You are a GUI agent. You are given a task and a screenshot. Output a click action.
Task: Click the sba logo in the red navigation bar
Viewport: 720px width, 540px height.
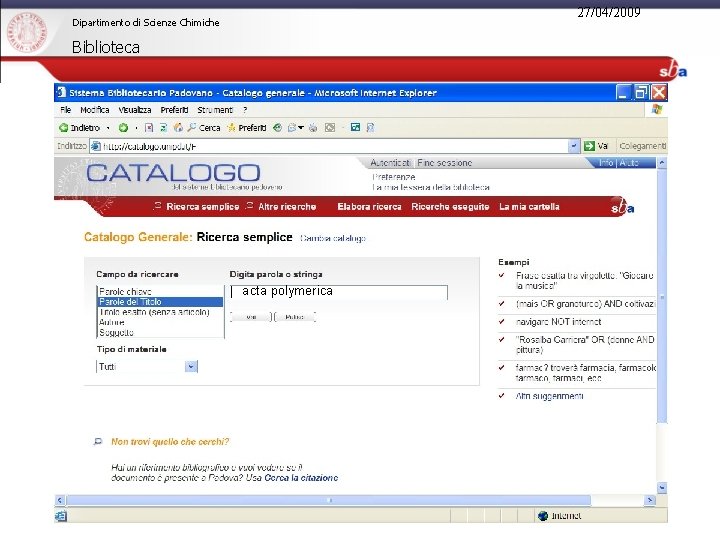click(622, 207)
